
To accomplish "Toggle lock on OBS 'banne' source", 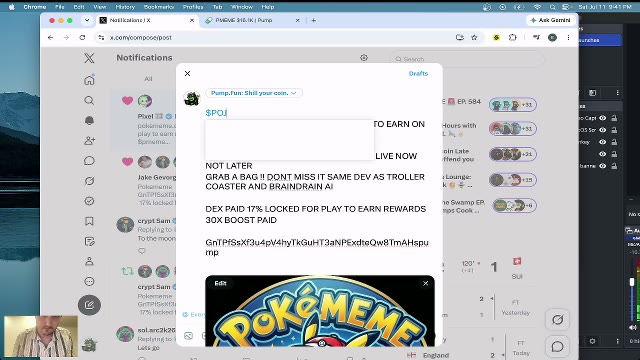I will coord(614,166).
